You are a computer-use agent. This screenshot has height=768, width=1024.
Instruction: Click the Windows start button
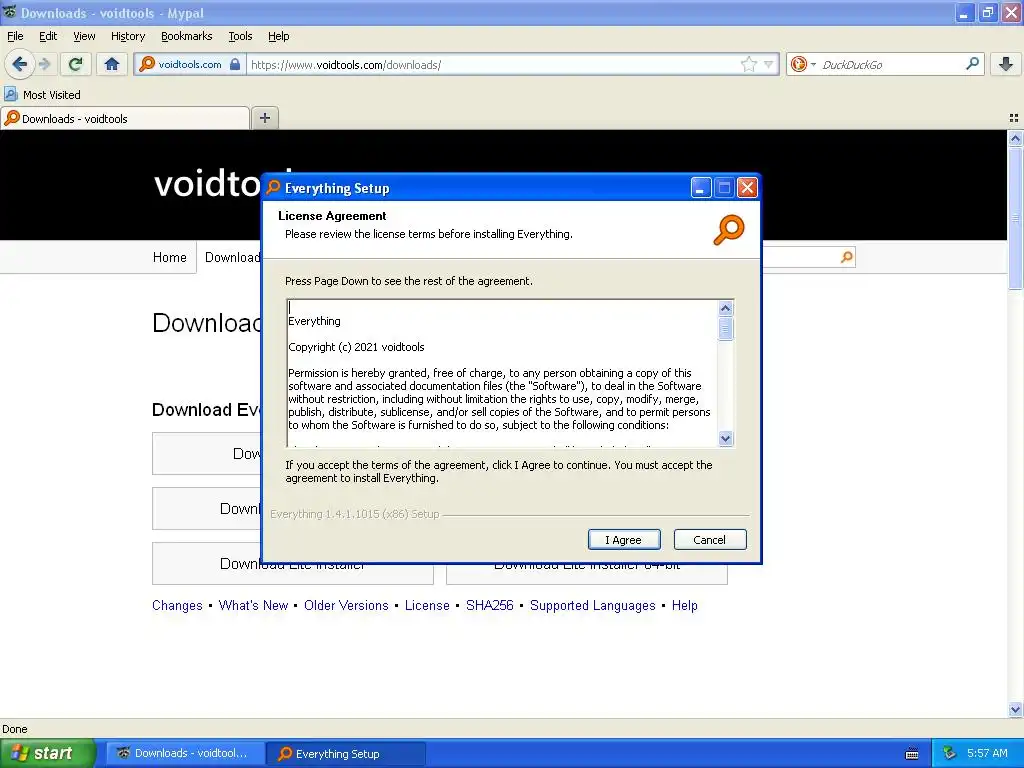tap(47, 753)
